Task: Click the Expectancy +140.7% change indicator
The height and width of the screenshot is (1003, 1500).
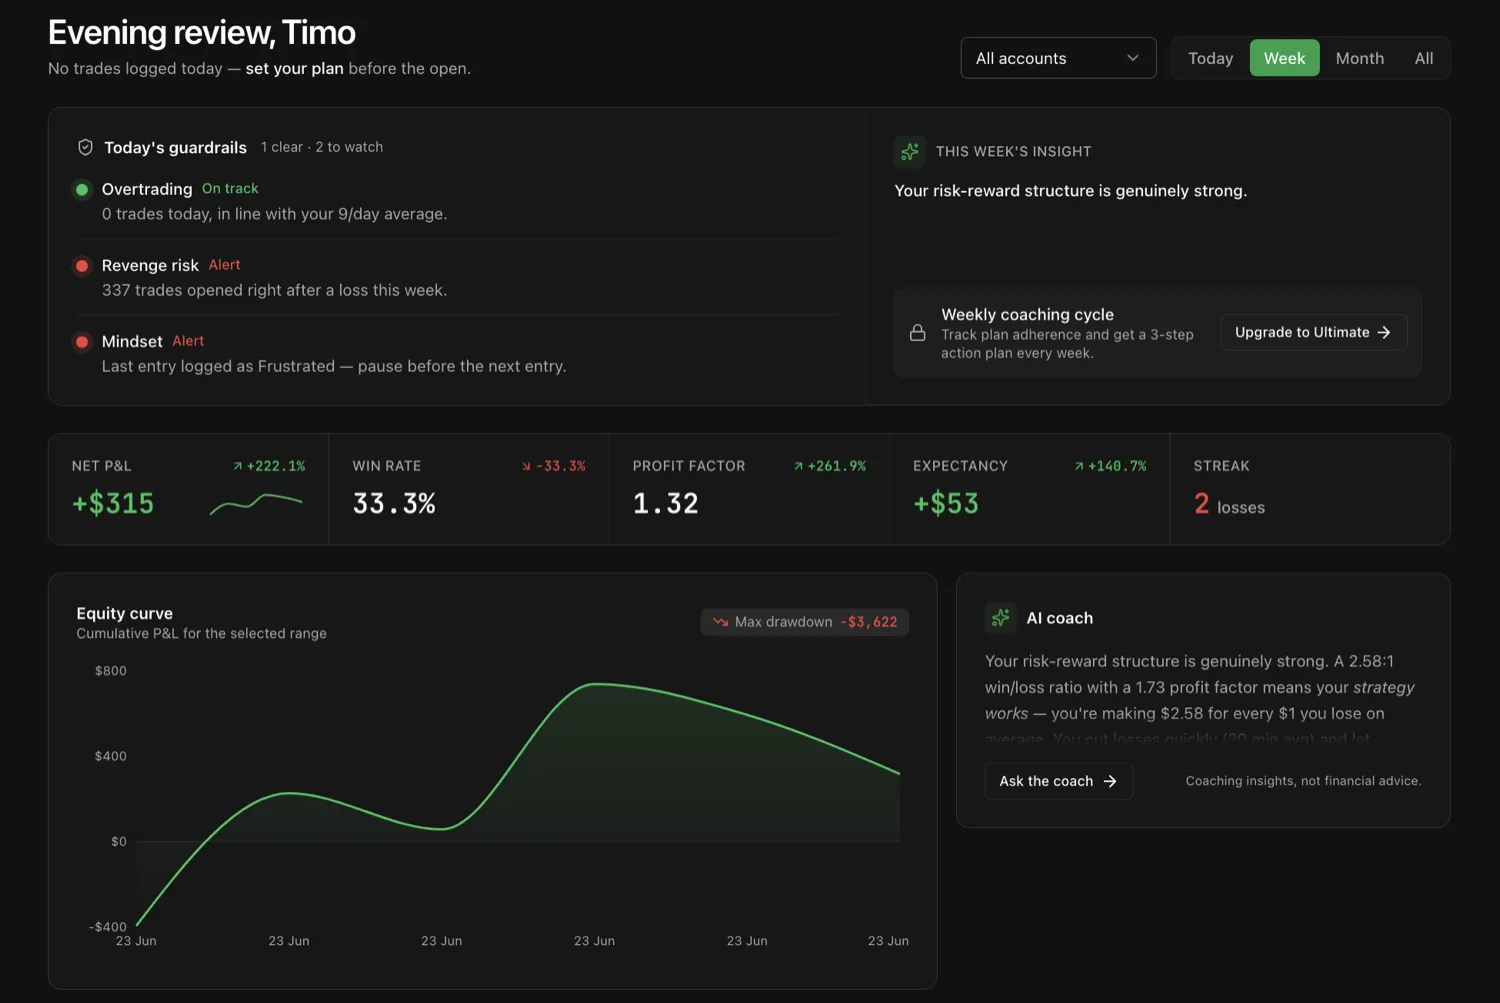Action: [x=1110, y=466]
